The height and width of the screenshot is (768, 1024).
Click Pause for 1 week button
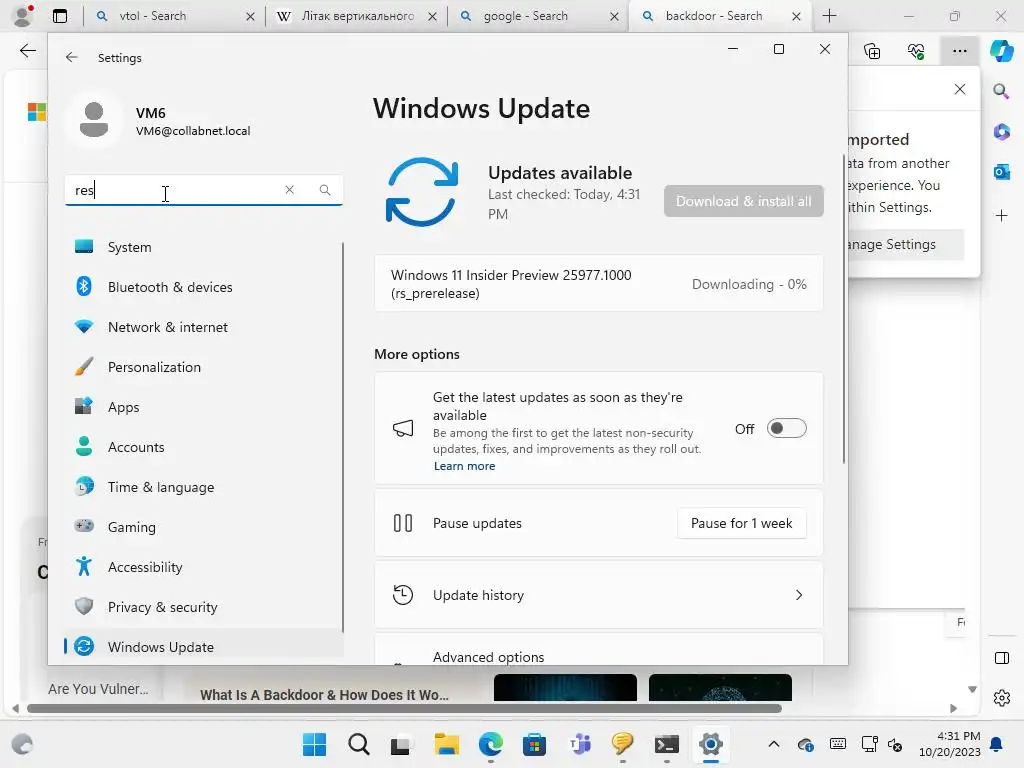coord(741,523)
